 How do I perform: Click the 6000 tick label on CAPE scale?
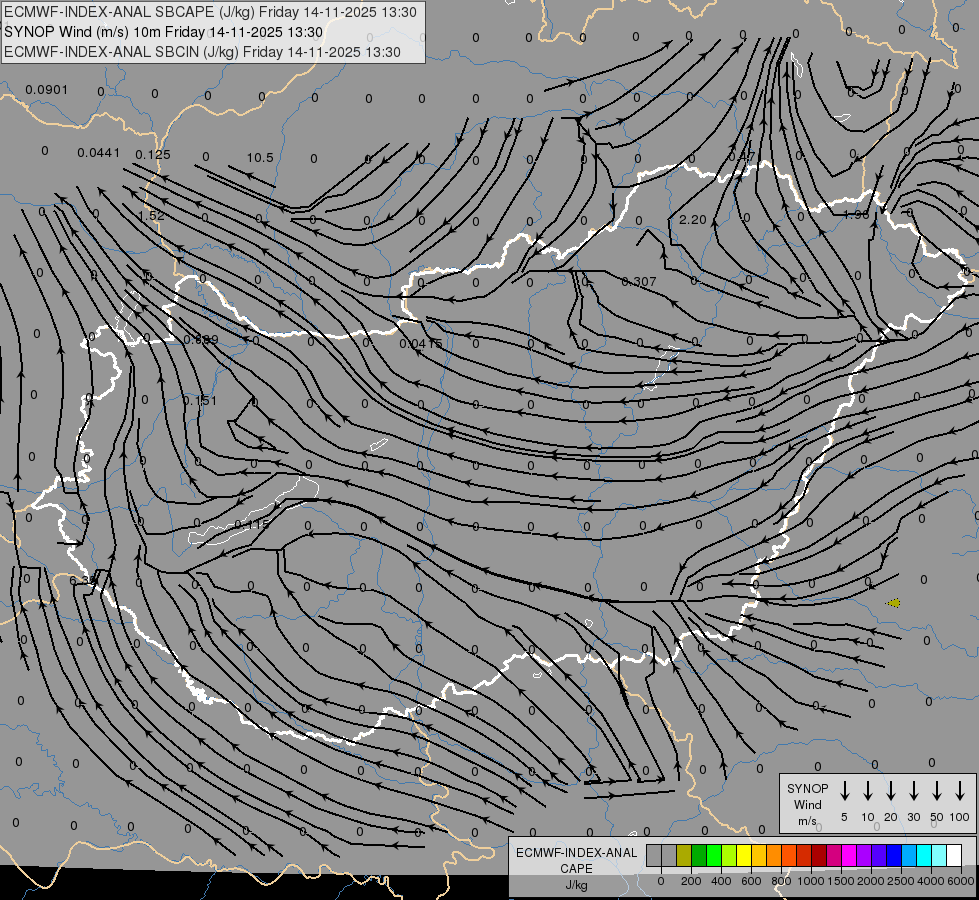point(961,881)
